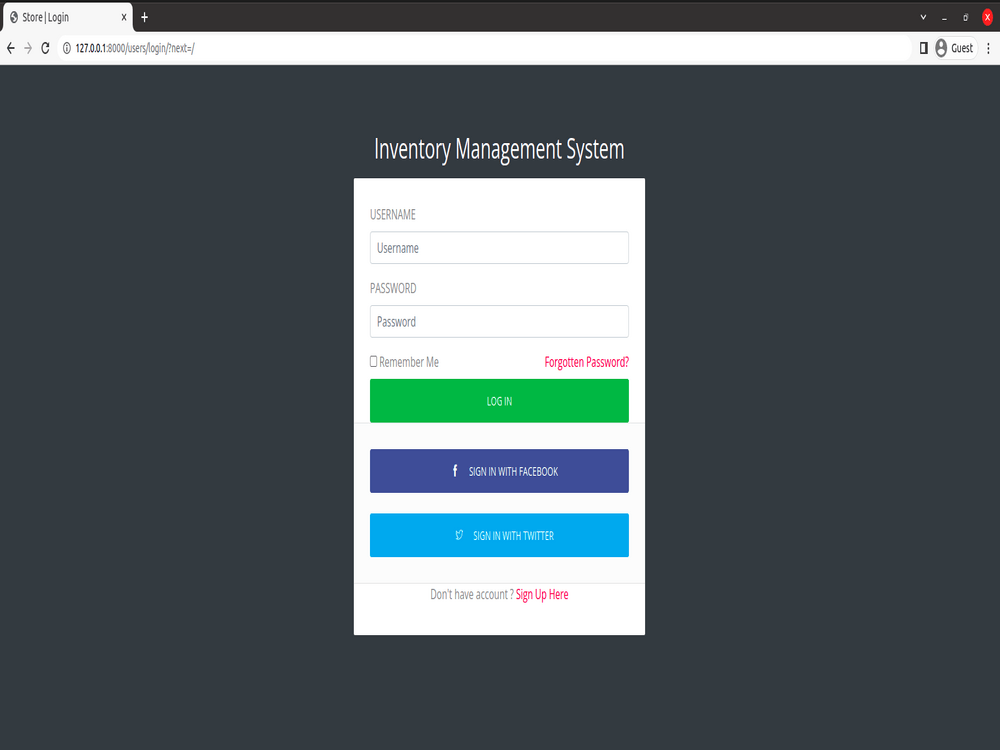Restore the browser window size

966,17
